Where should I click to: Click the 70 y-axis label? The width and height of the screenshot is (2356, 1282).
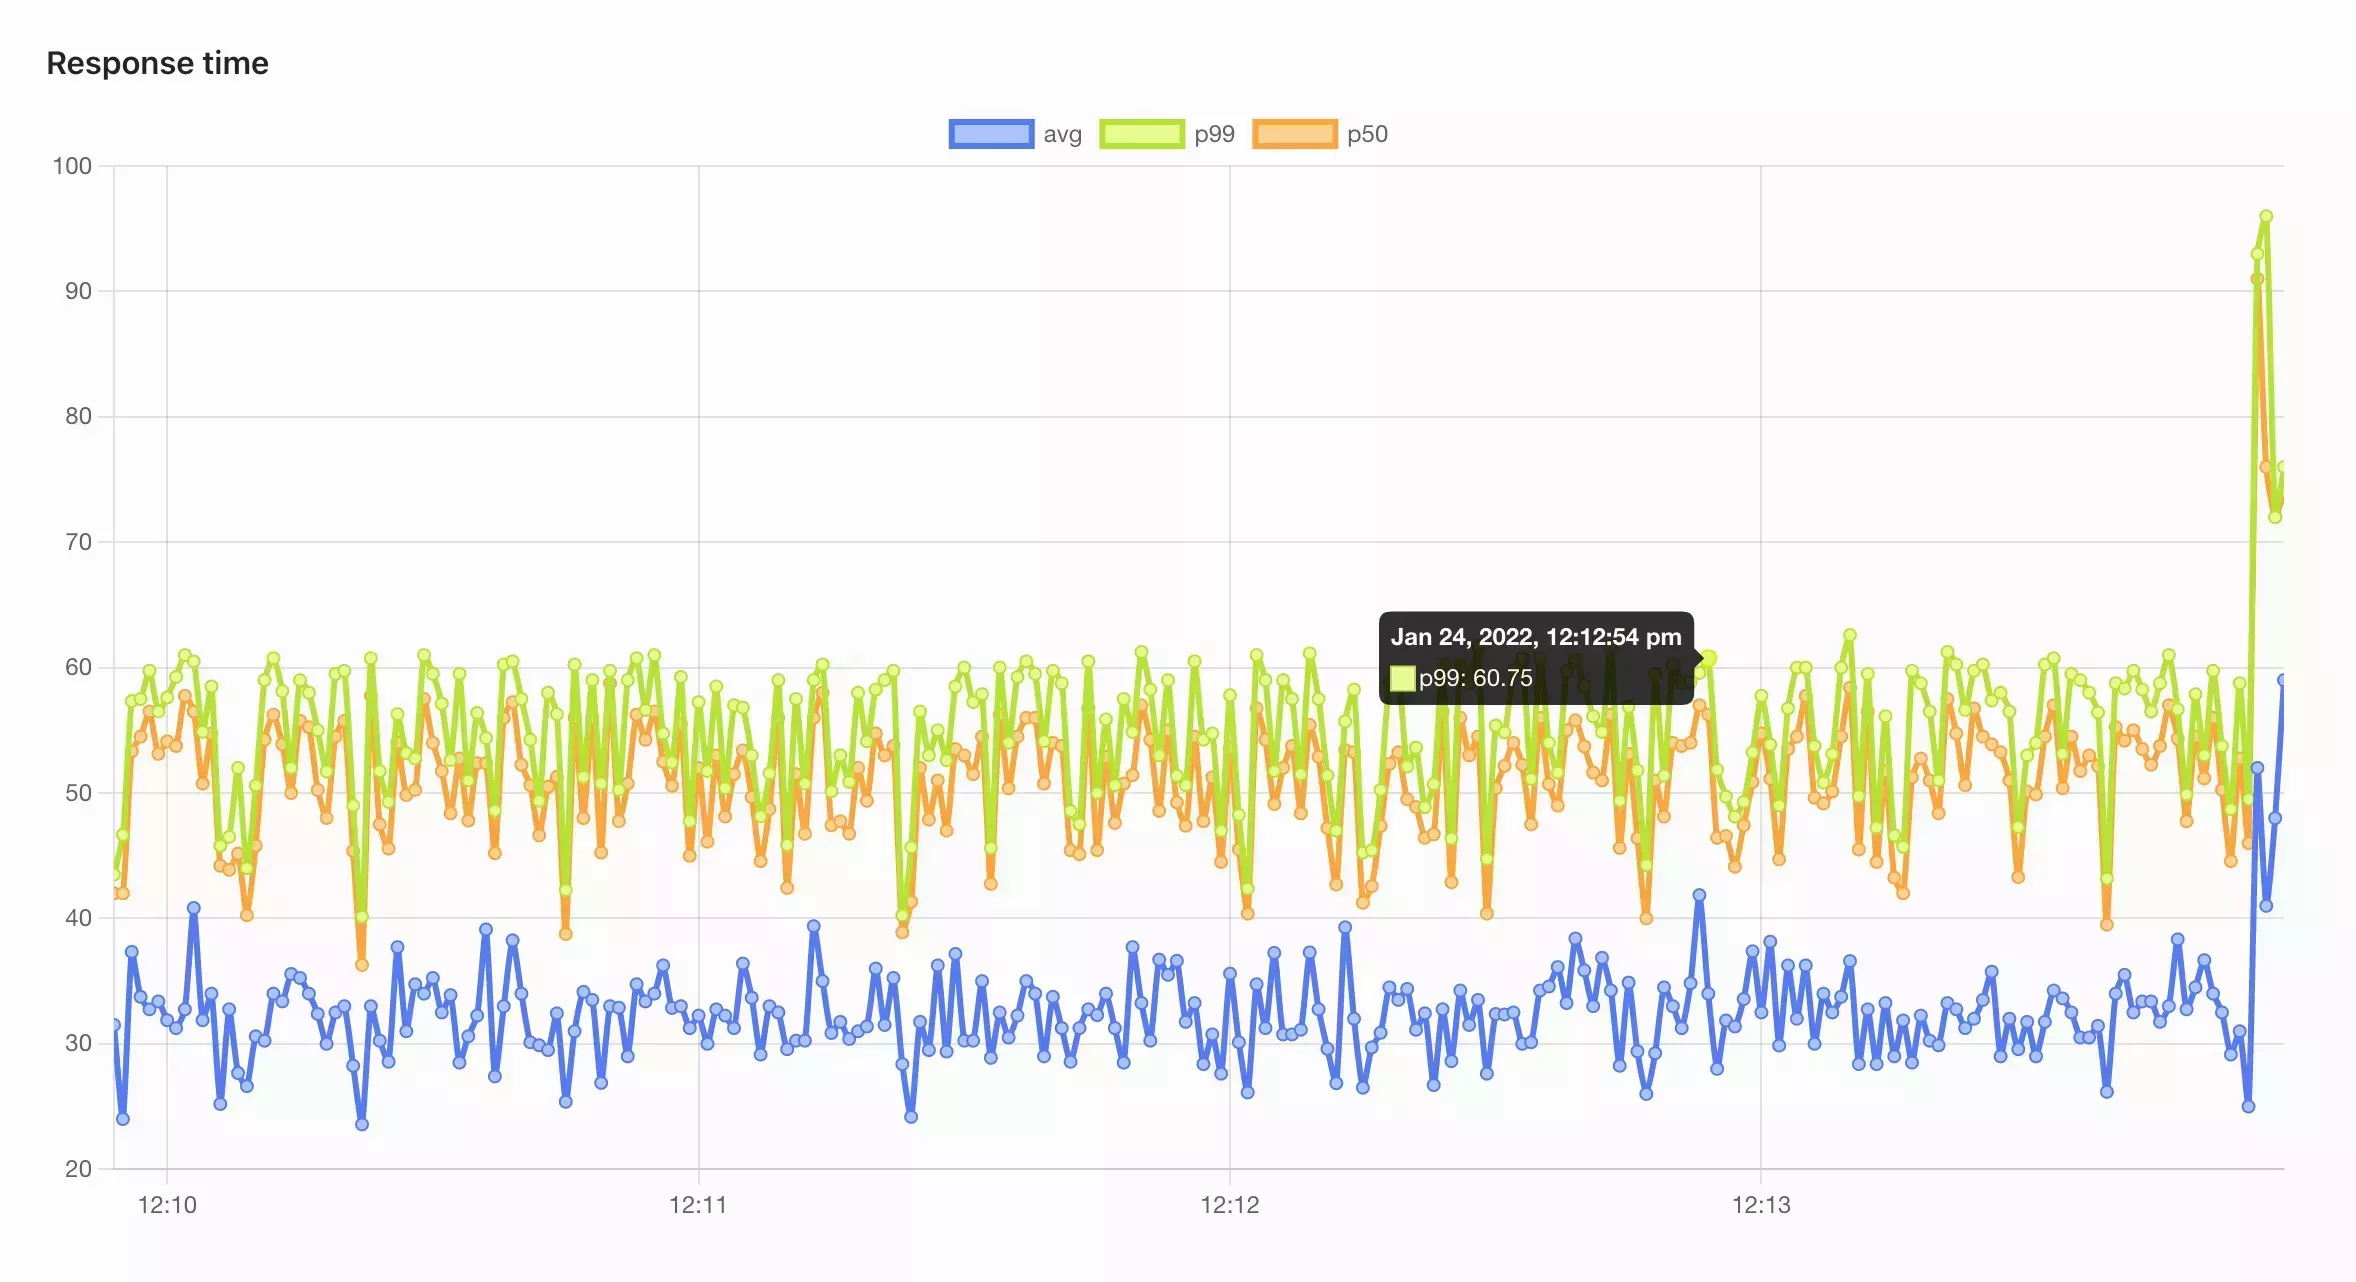(x=78, y=542)
